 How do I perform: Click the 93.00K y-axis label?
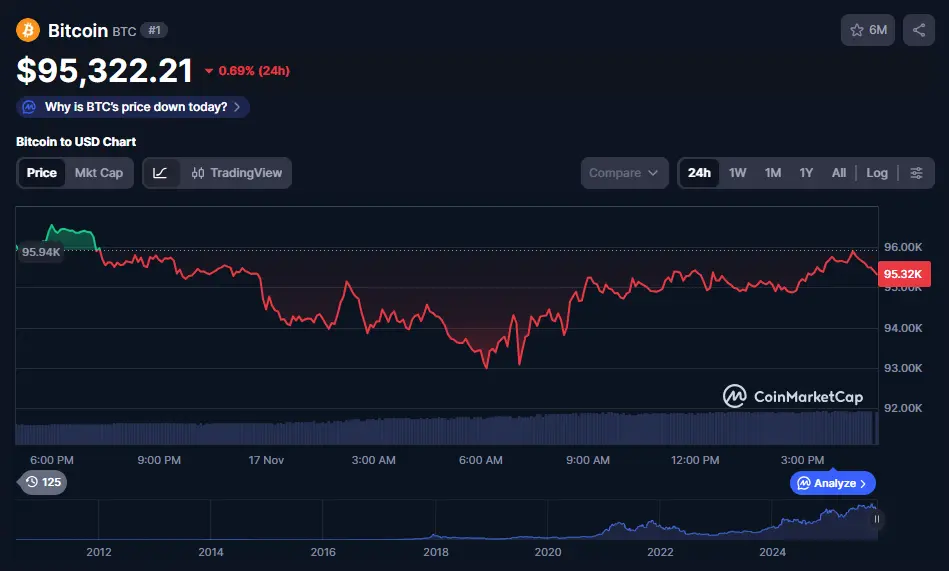click(903, 368)
